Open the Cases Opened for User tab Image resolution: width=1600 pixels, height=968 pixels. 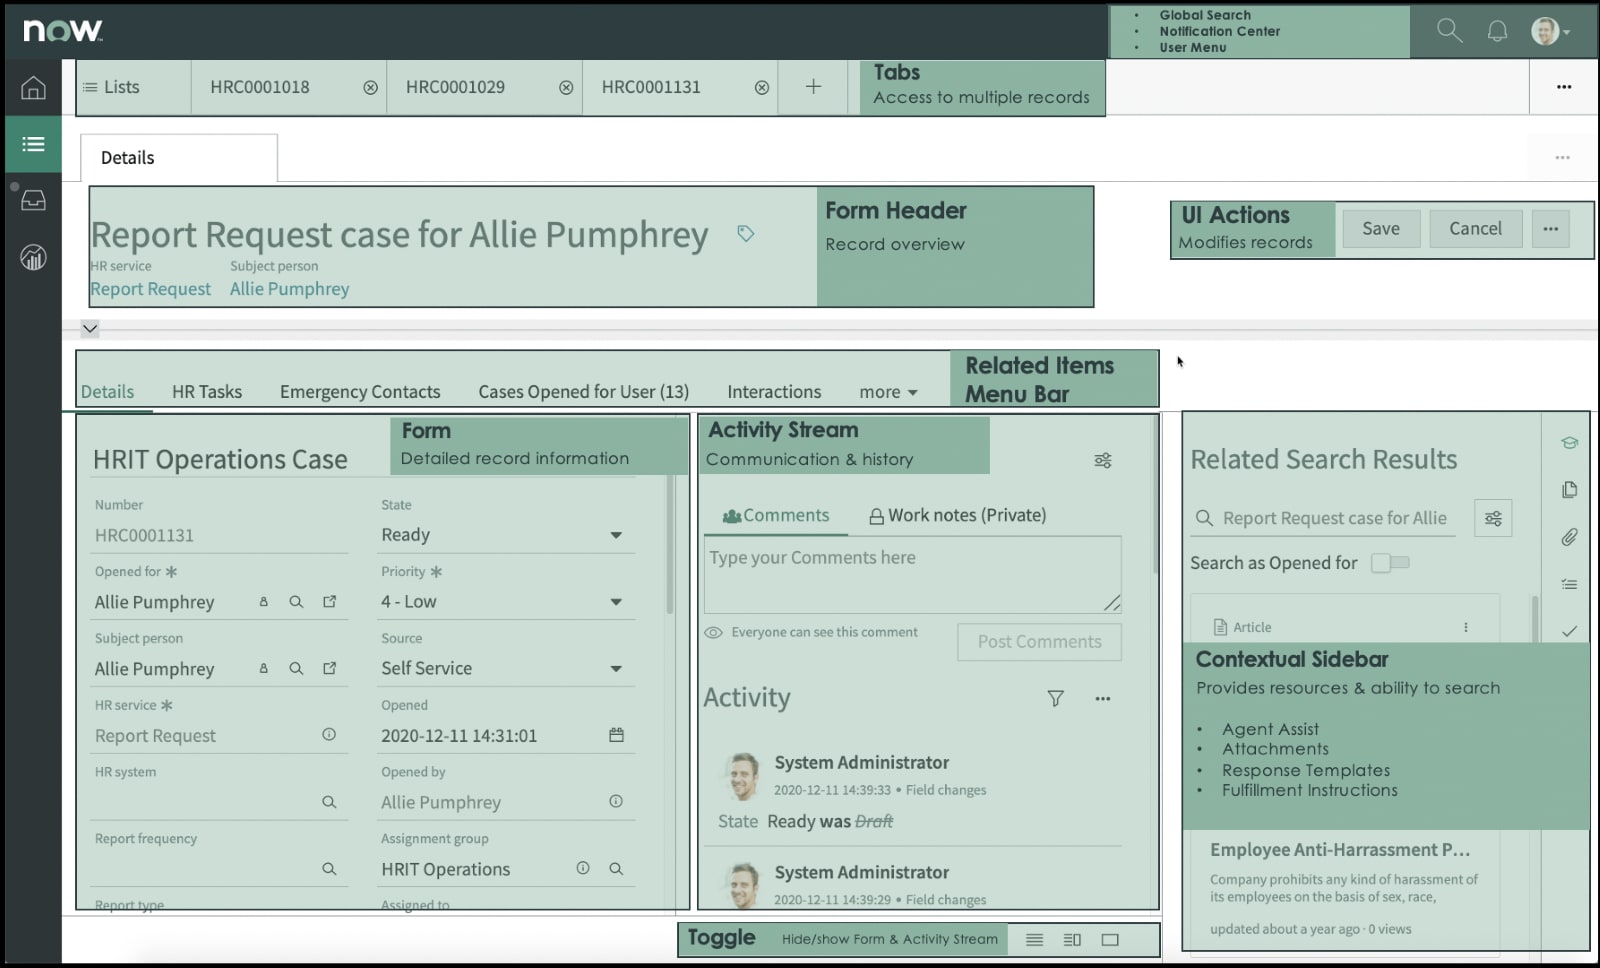(x=582, y=391)
